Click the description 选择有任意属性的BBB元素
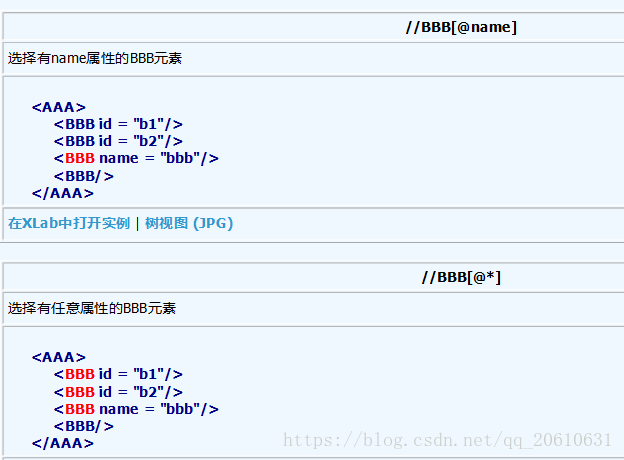 (92, 308)
